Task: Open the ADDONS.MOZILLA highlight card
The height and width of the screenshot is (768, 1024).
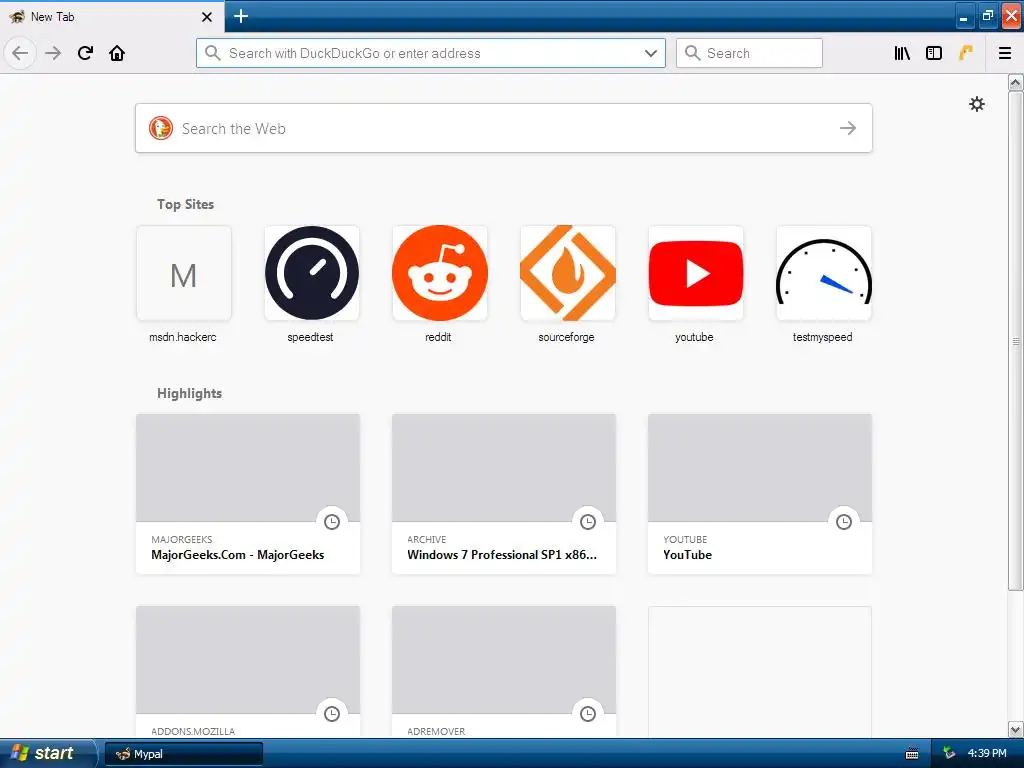Action: tap(248, 672)
